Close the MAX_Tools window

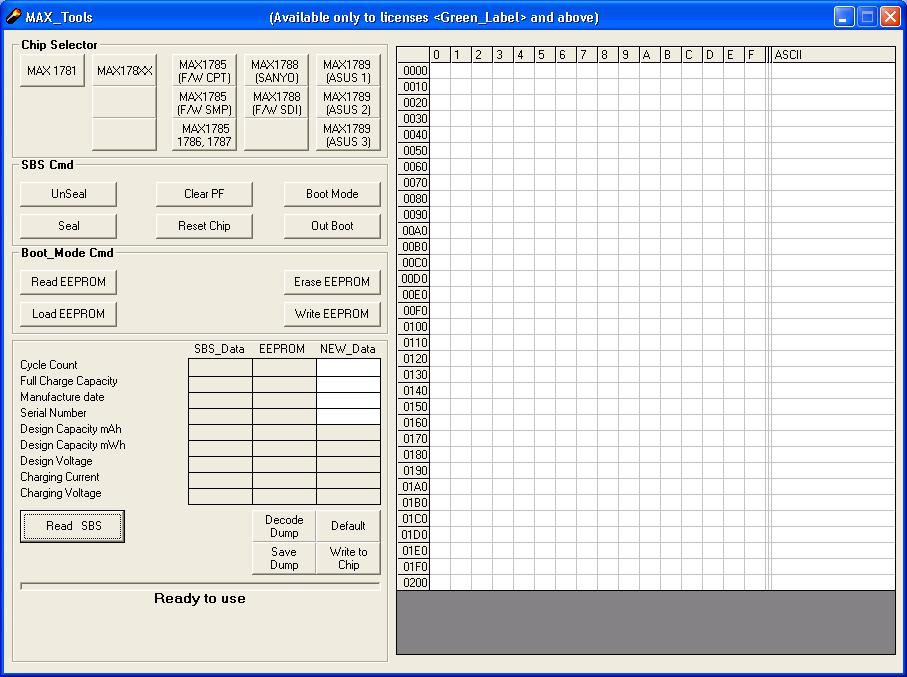(x=890, y=17)
